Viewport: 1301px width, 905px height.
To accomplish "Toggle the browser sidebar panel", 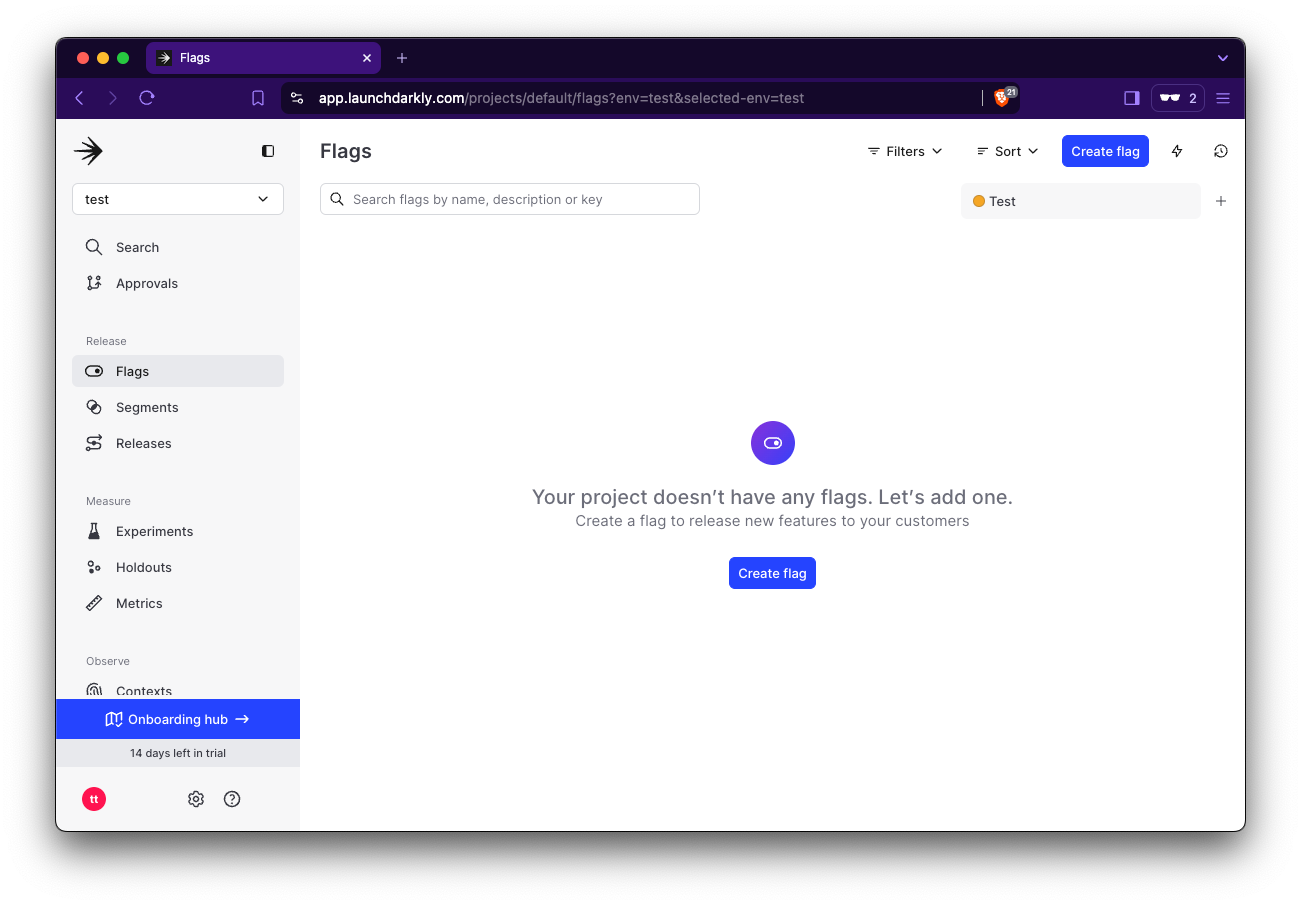I will click(1131, 98).
